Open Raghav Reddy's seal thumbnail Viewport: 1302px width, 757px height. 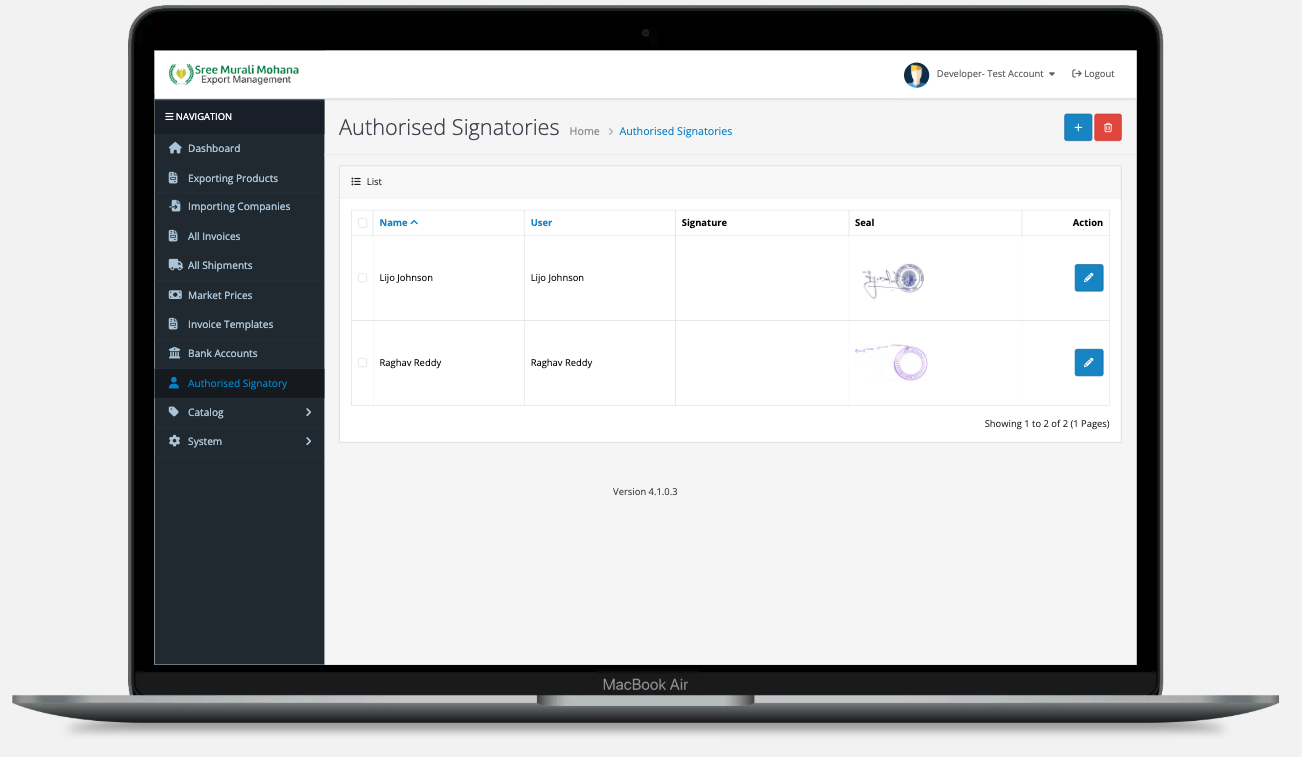[893, 362]
